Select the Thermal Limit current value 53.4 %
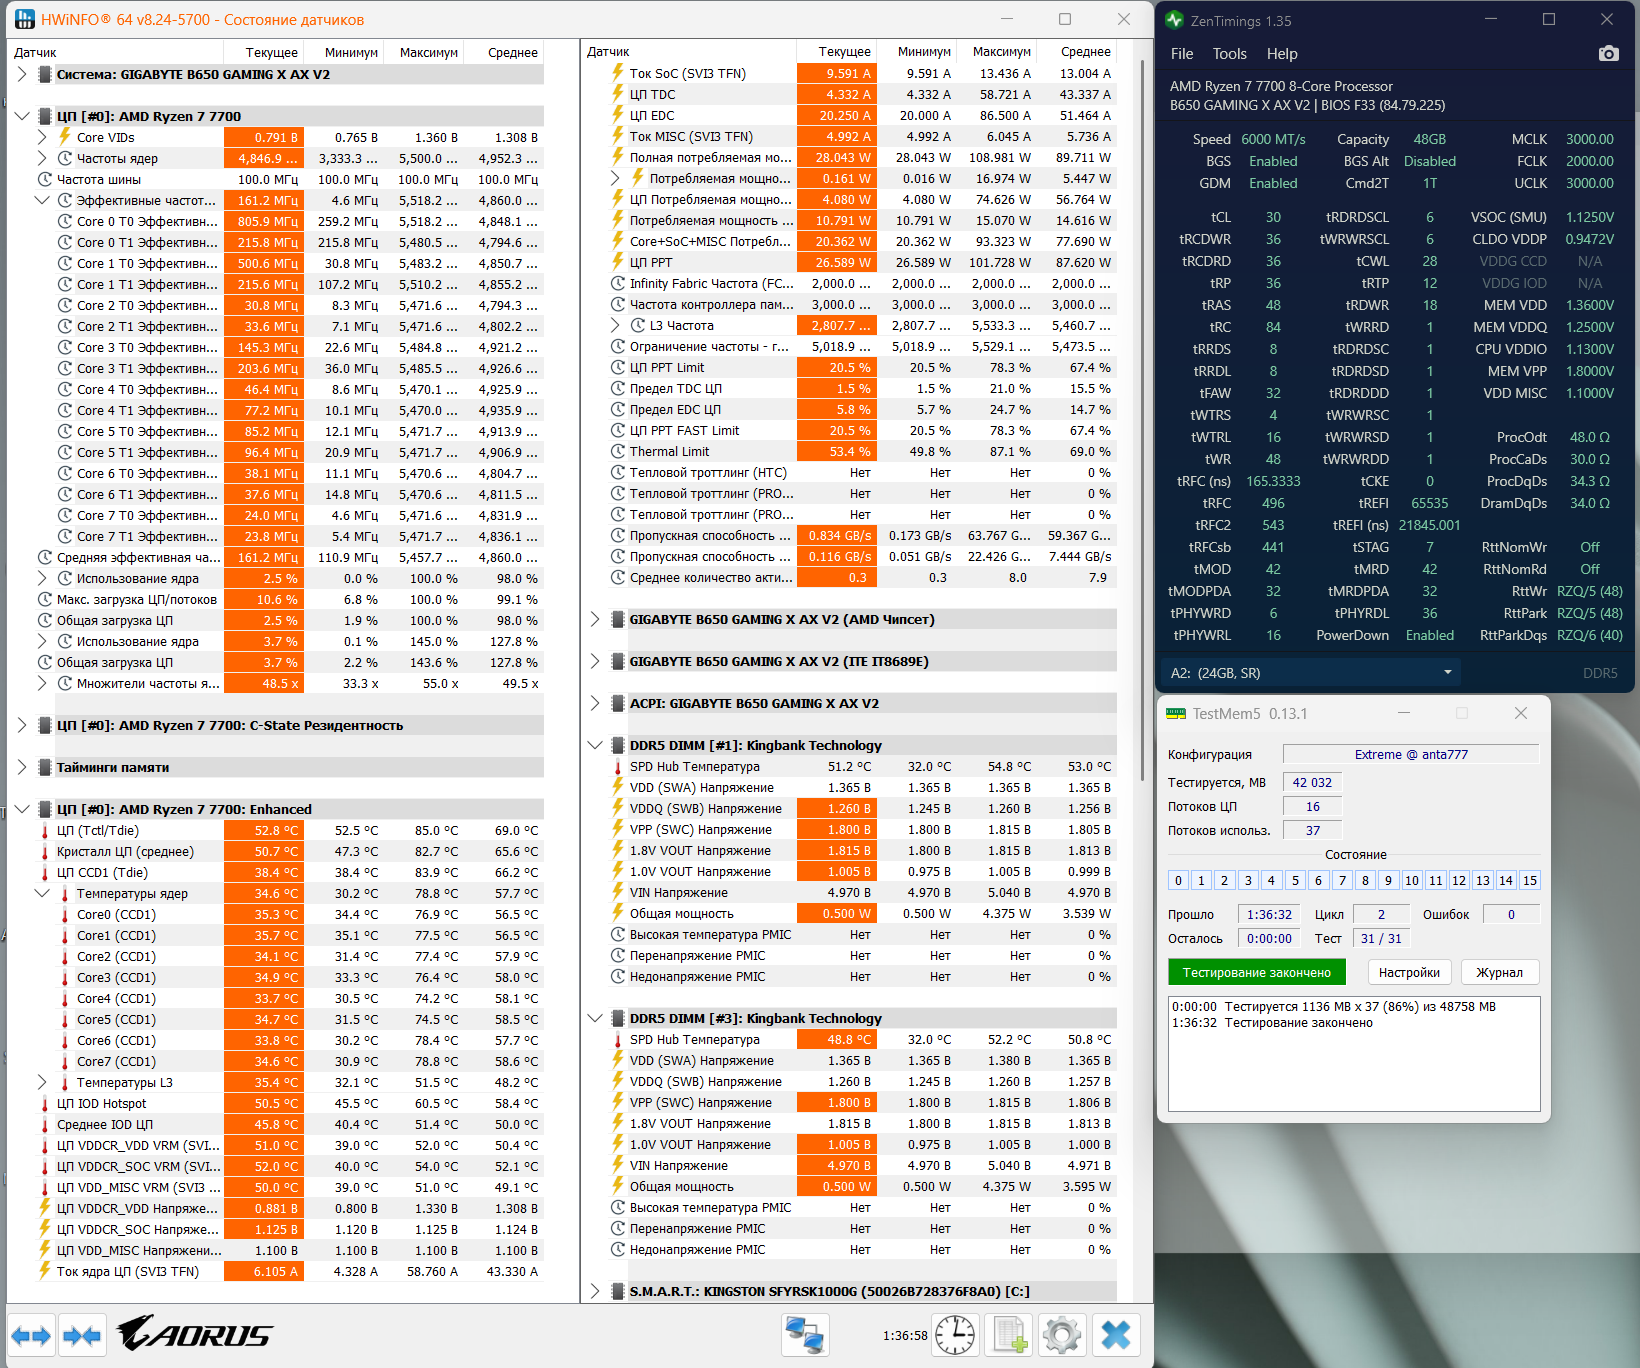Image resolution: width=1640 pixels, height=1368 pixels. point(837,451)
